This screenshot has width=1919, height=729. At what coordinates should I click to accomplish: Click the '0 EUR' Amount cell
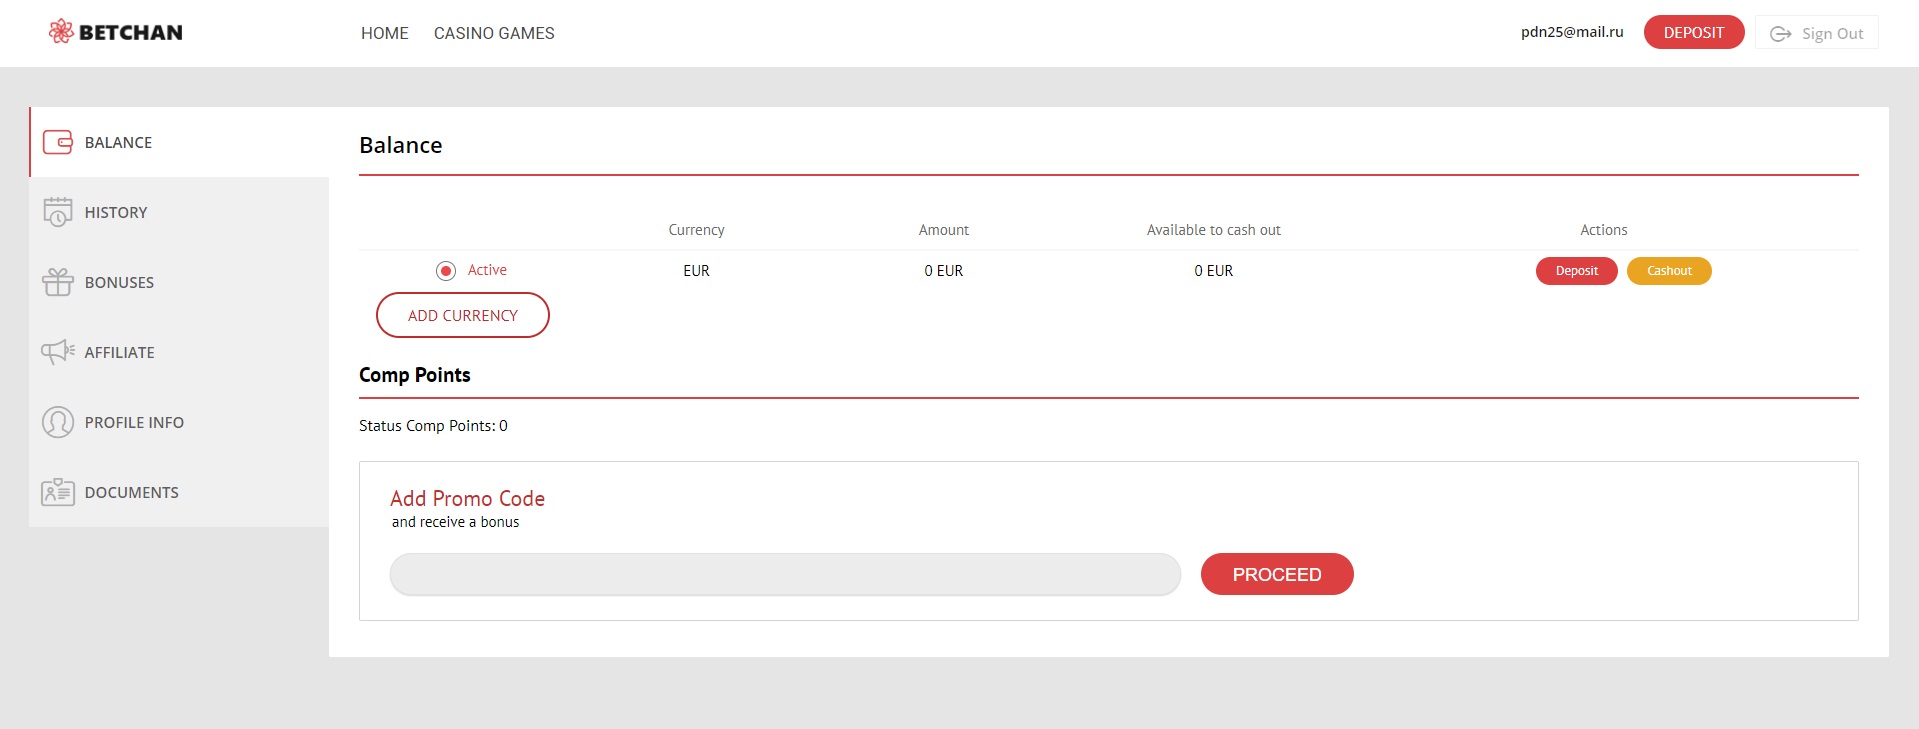[x=944, y=271]
